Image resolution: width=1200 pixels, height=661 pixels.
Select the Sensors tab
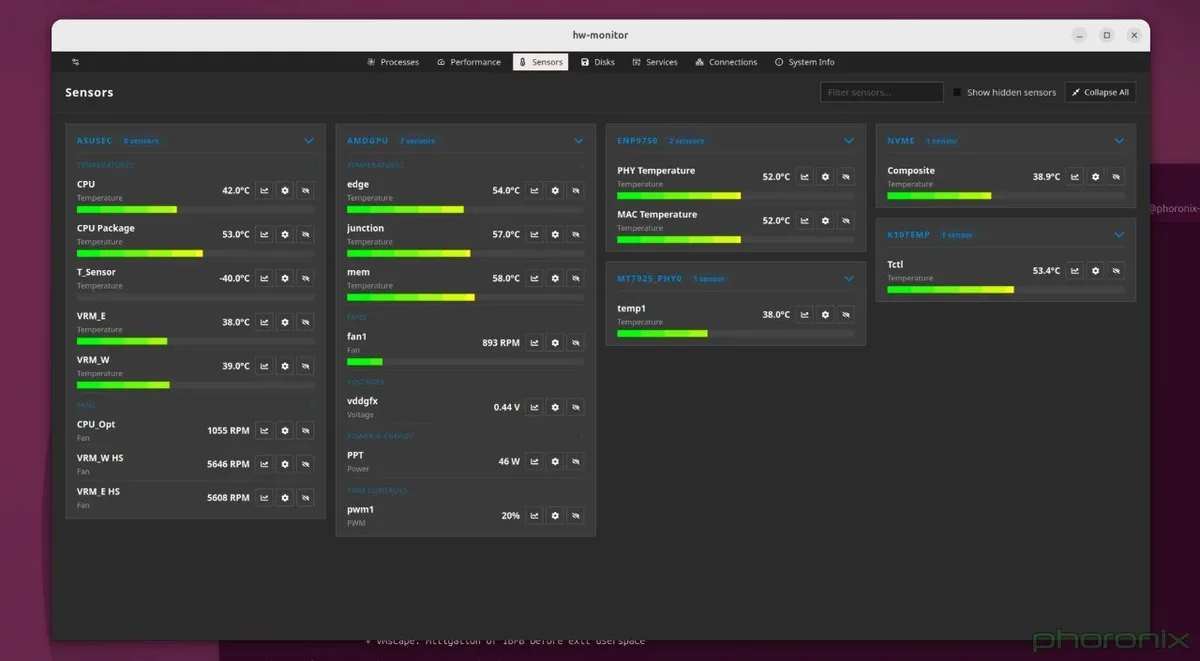pyautogui.click(x=541, y=62)
